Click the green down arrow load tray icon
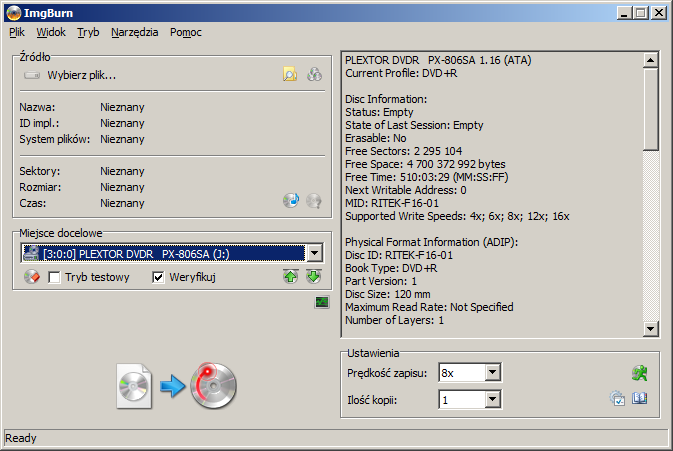Viewport: 673px width, 451px height. pos(314,277)
